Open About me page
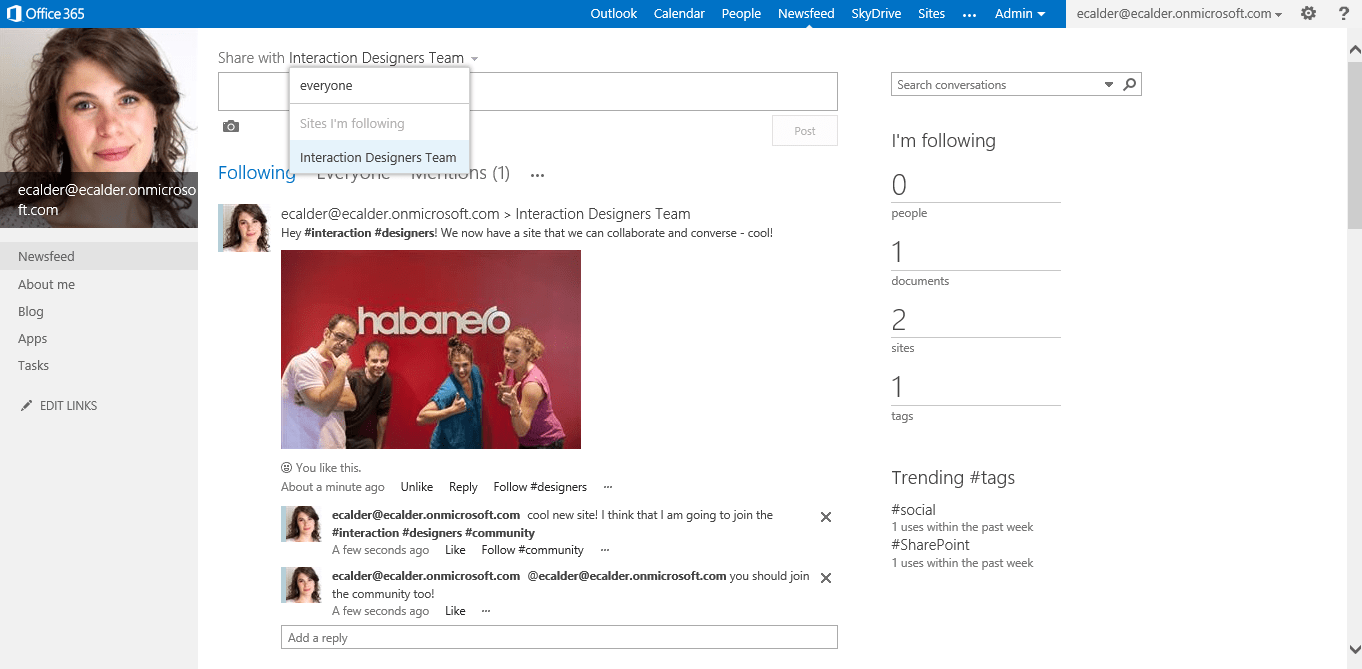This screenshot has height=669, width=1362. 47,285
